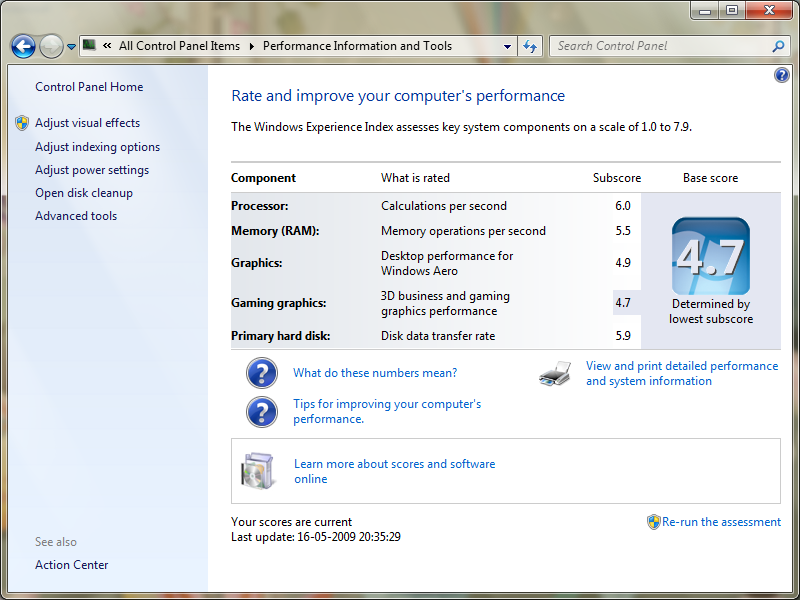Expand the breadcrumb root chevron

click(105, 46)
